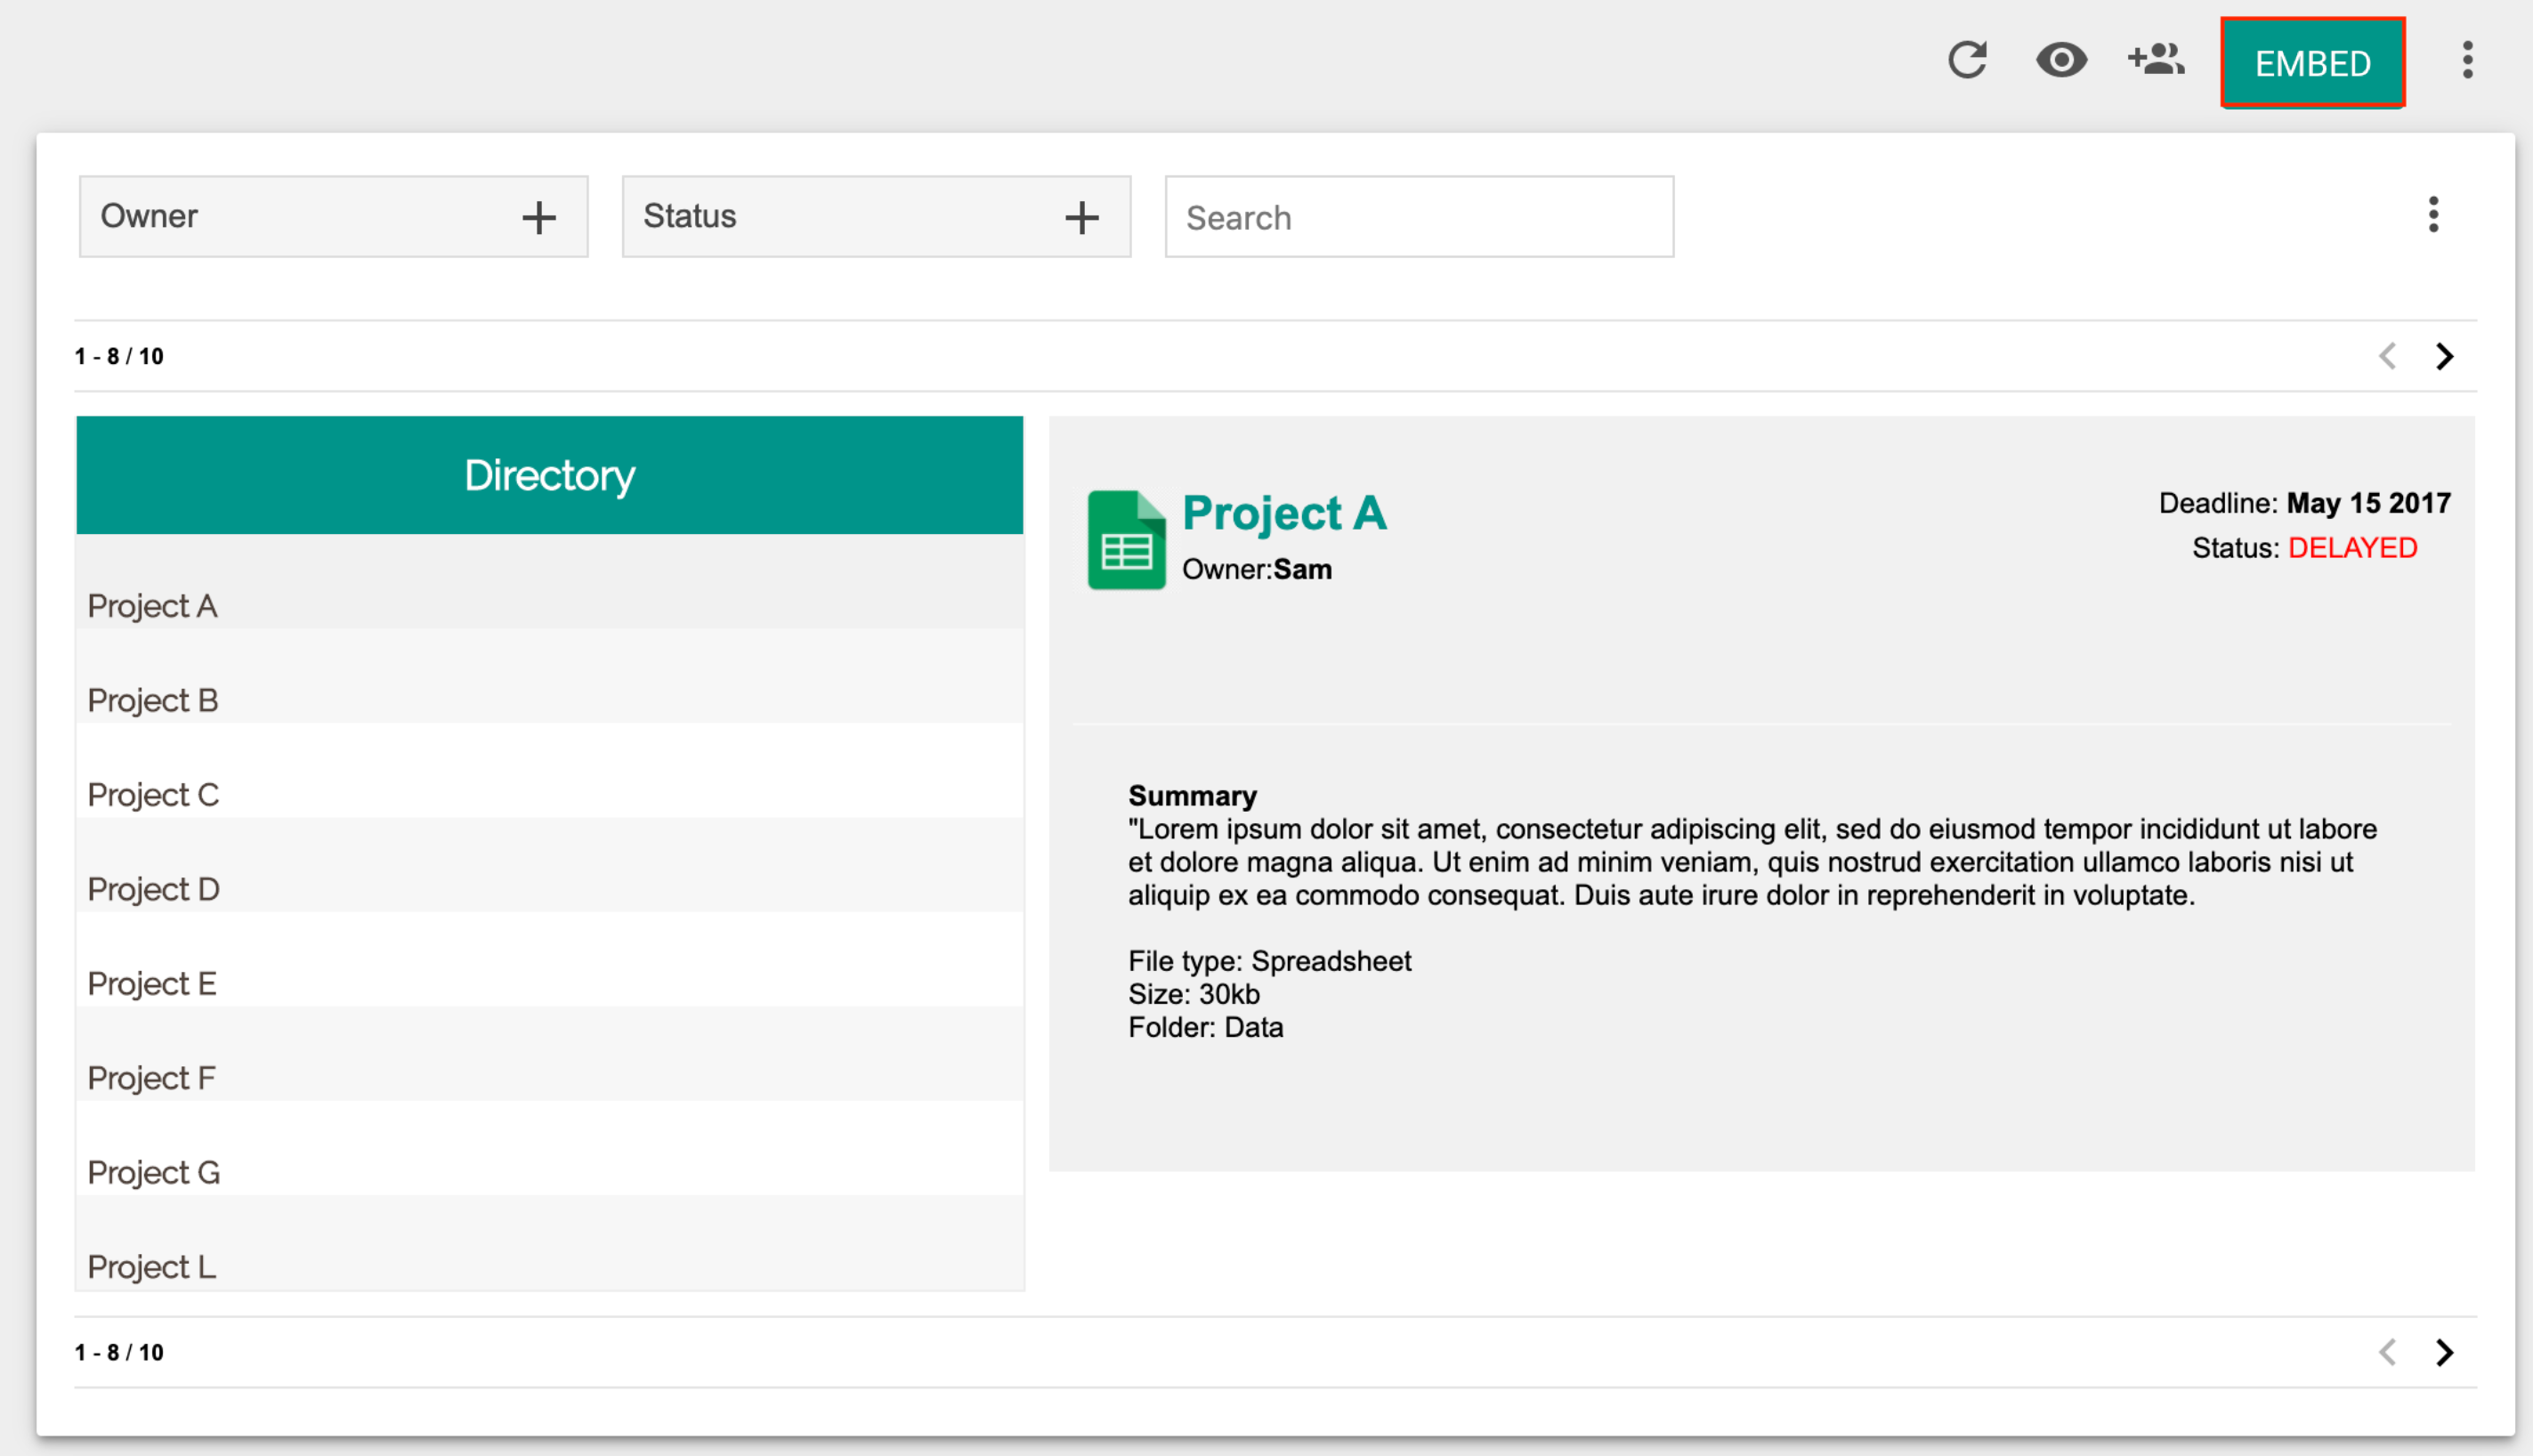Click bottom previous page arrow
Screen dimensions: 2533x1456
2388,1352
